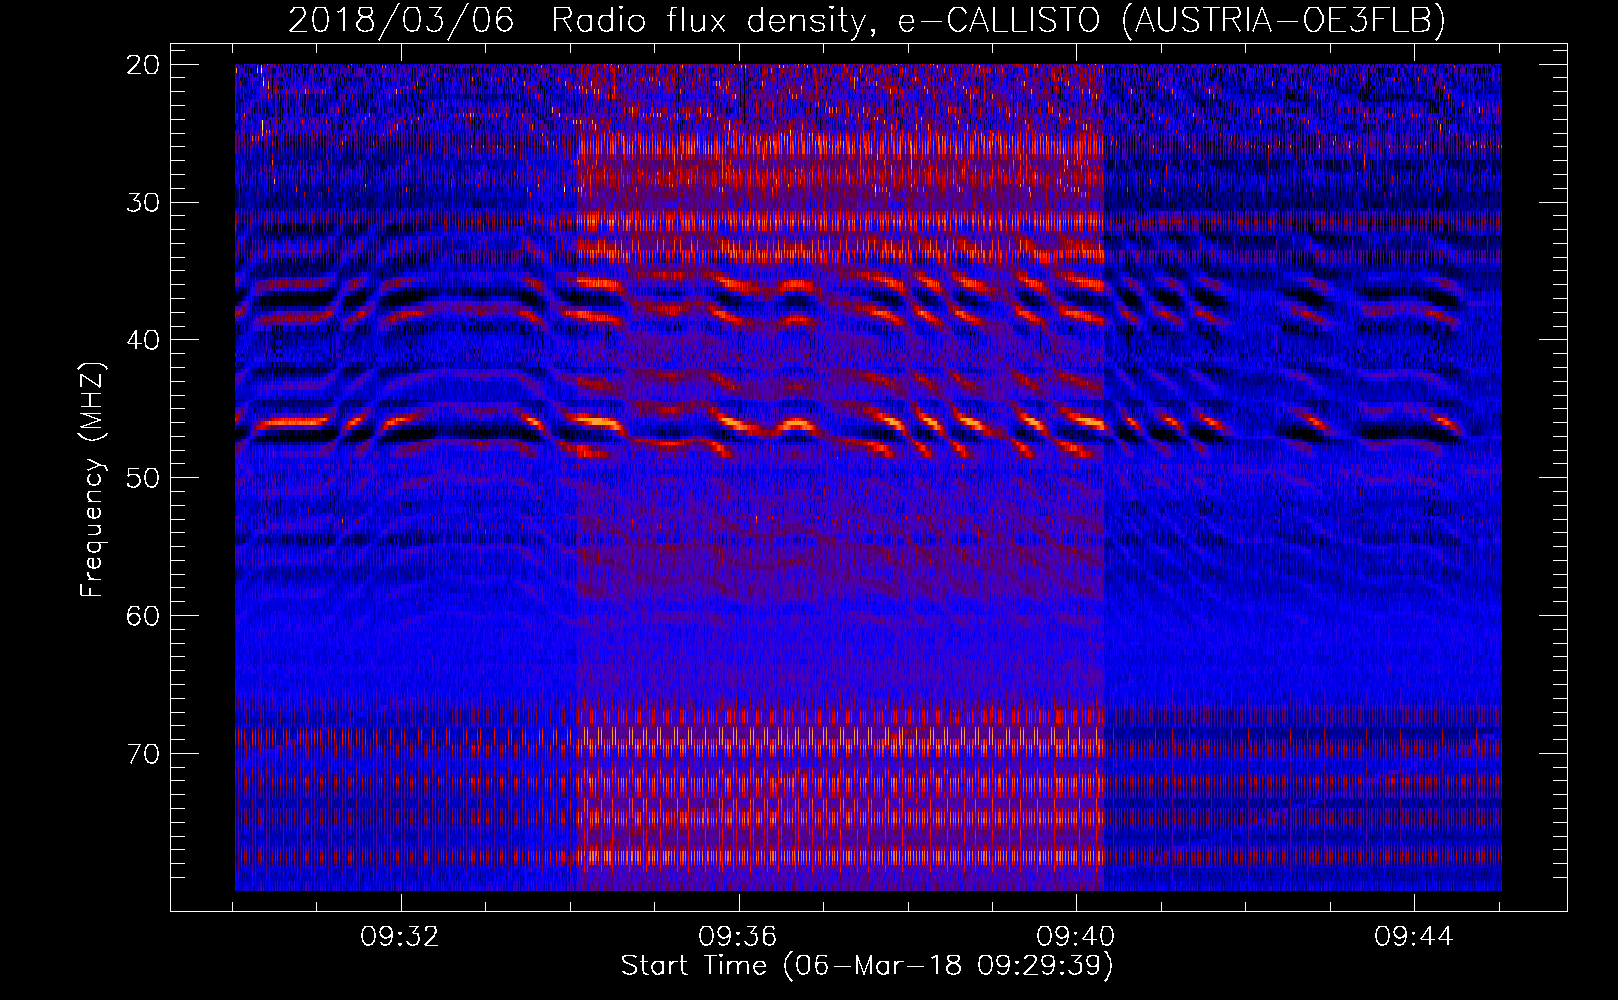Click the 40 frequency tick label

144,340
